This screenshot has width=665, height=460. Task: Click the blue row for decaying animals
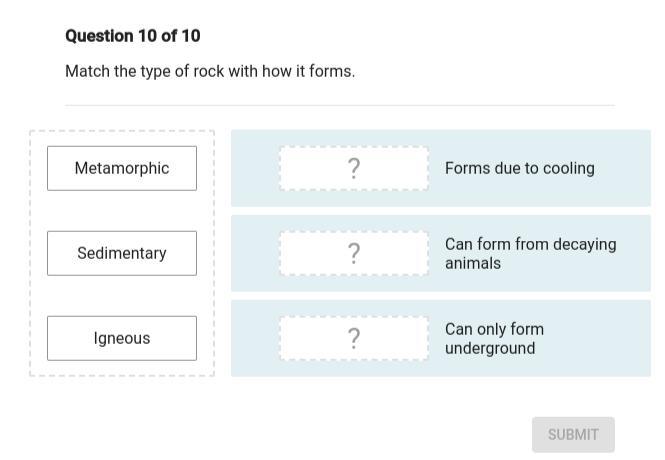tap(254, 253)
